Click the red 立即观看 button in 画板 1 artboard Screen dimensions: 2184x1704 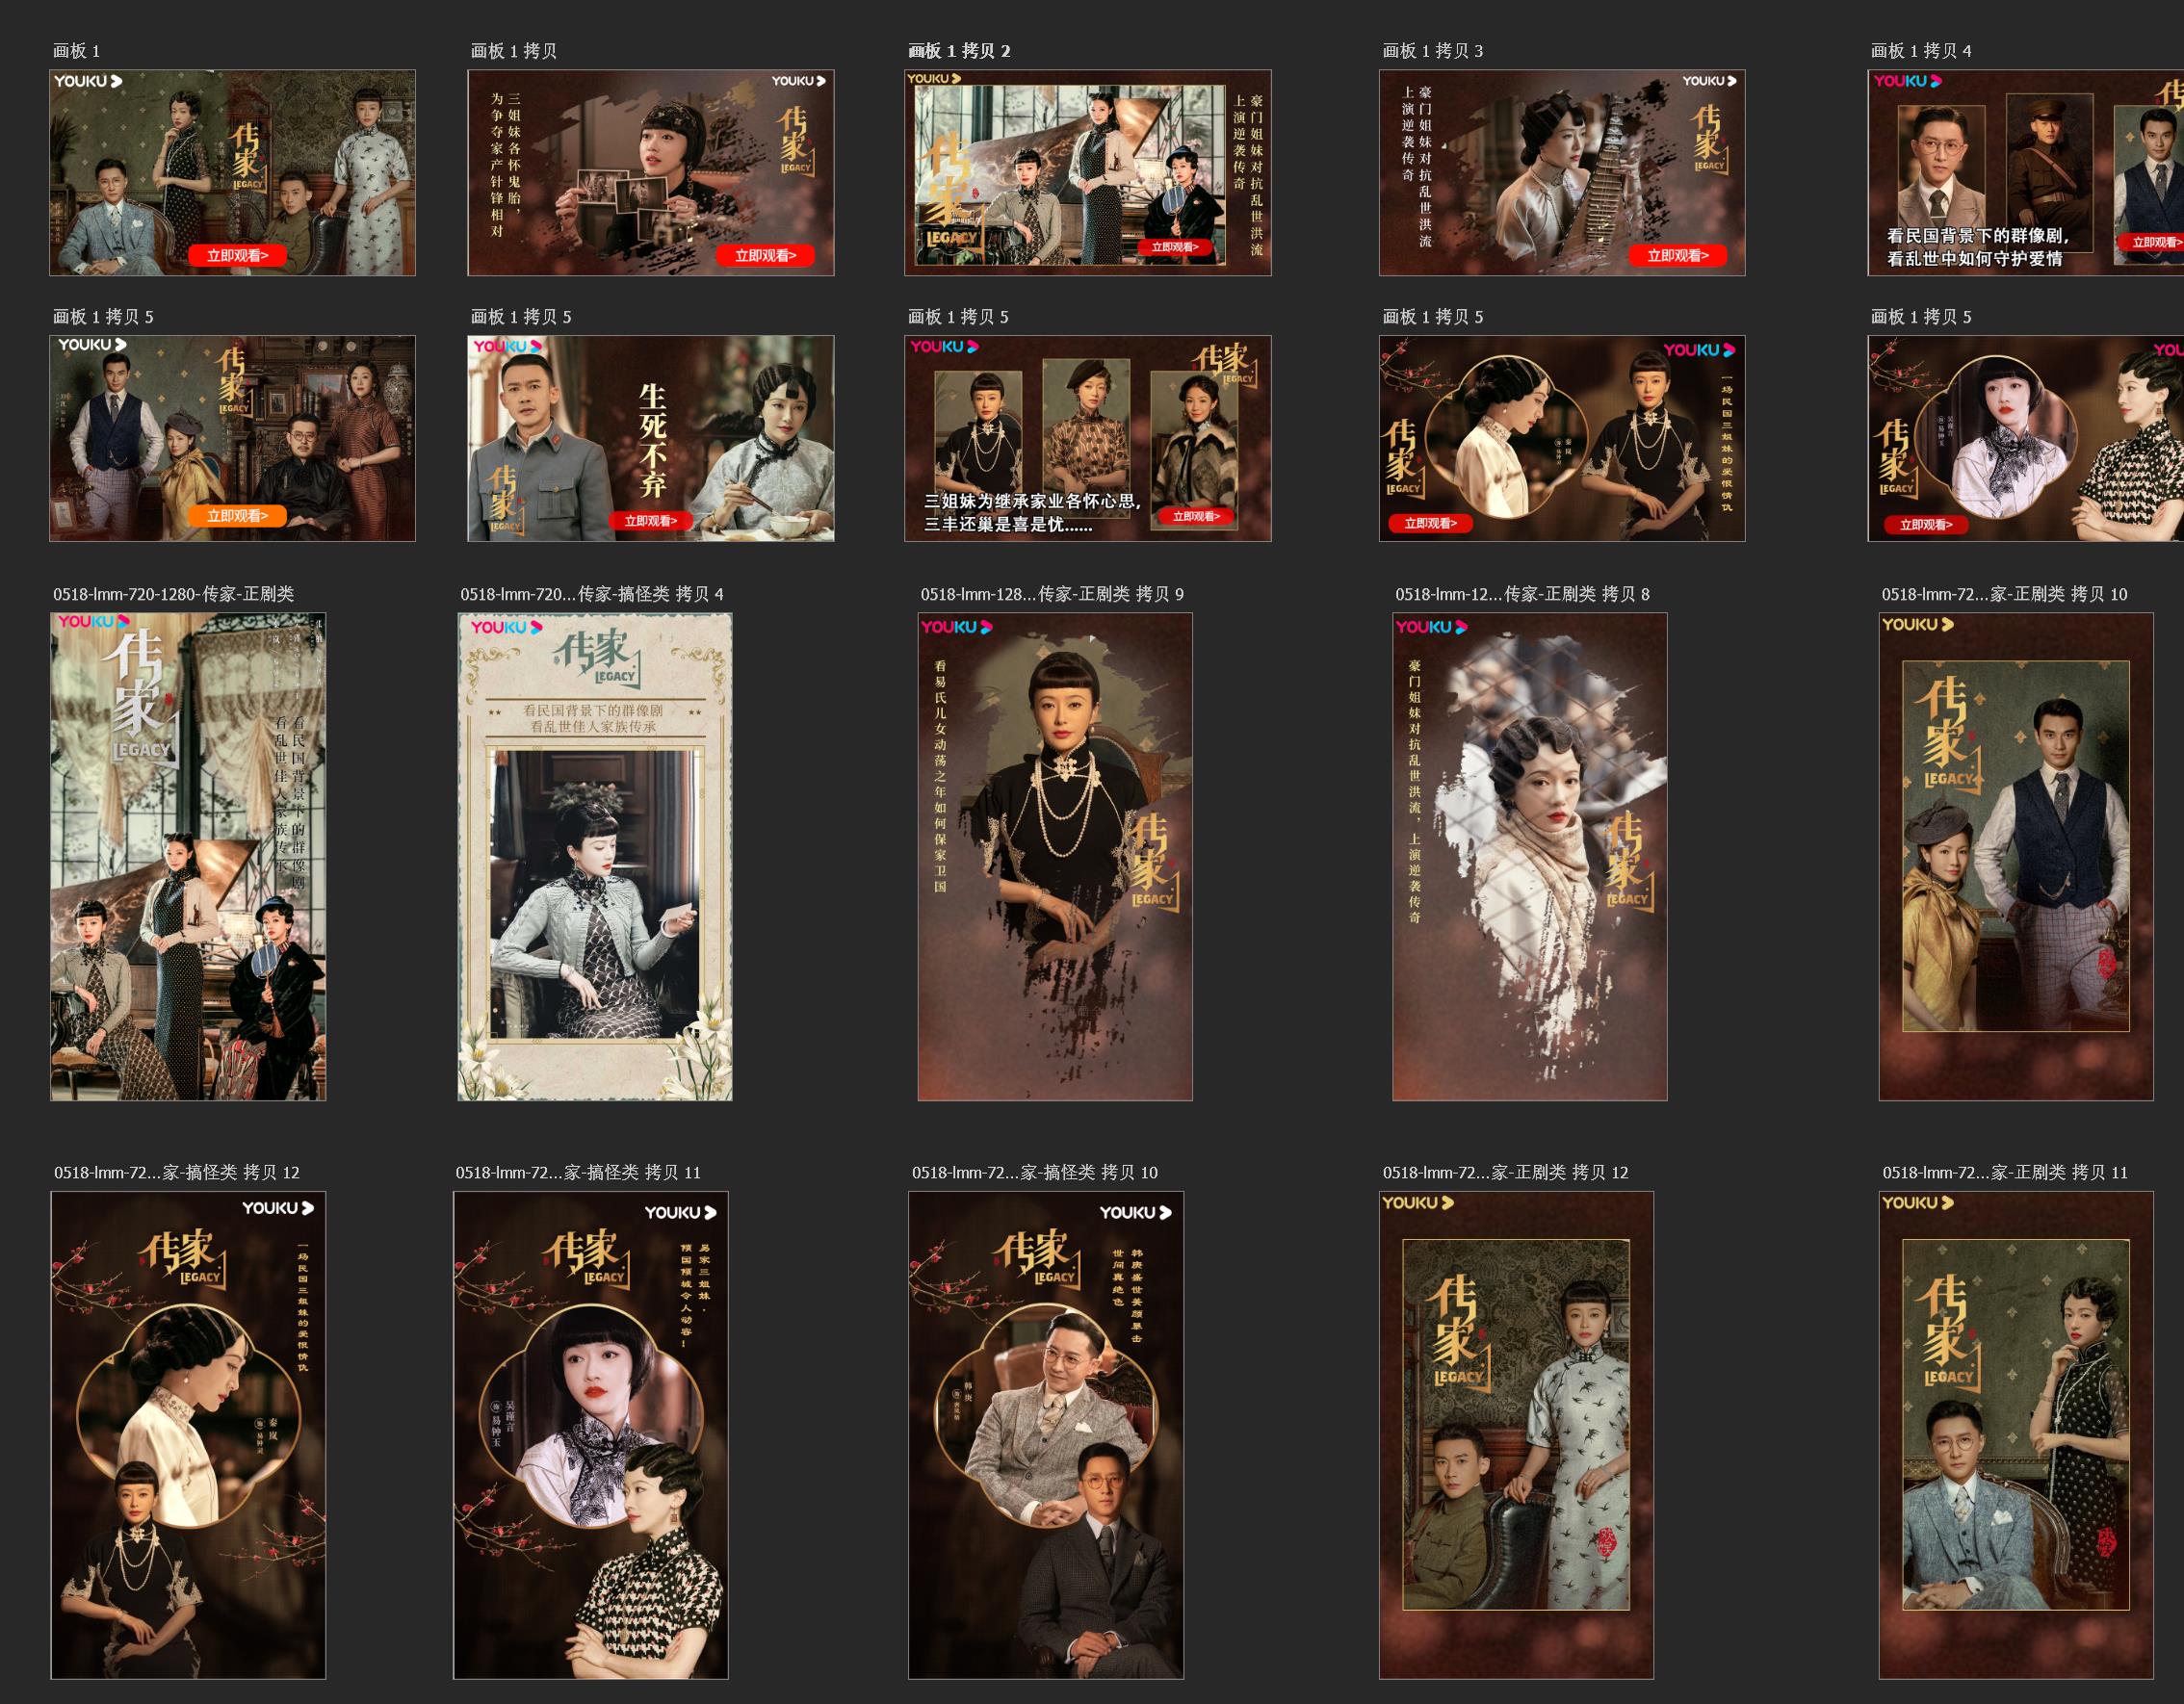(x=237, y=256)
